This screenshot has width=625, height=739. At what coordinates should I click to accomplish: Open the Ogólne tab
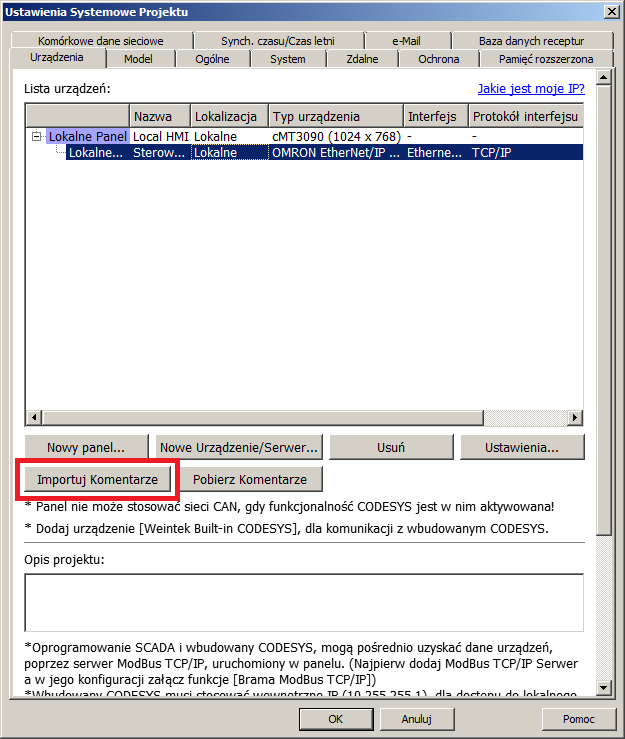point(213,59)
